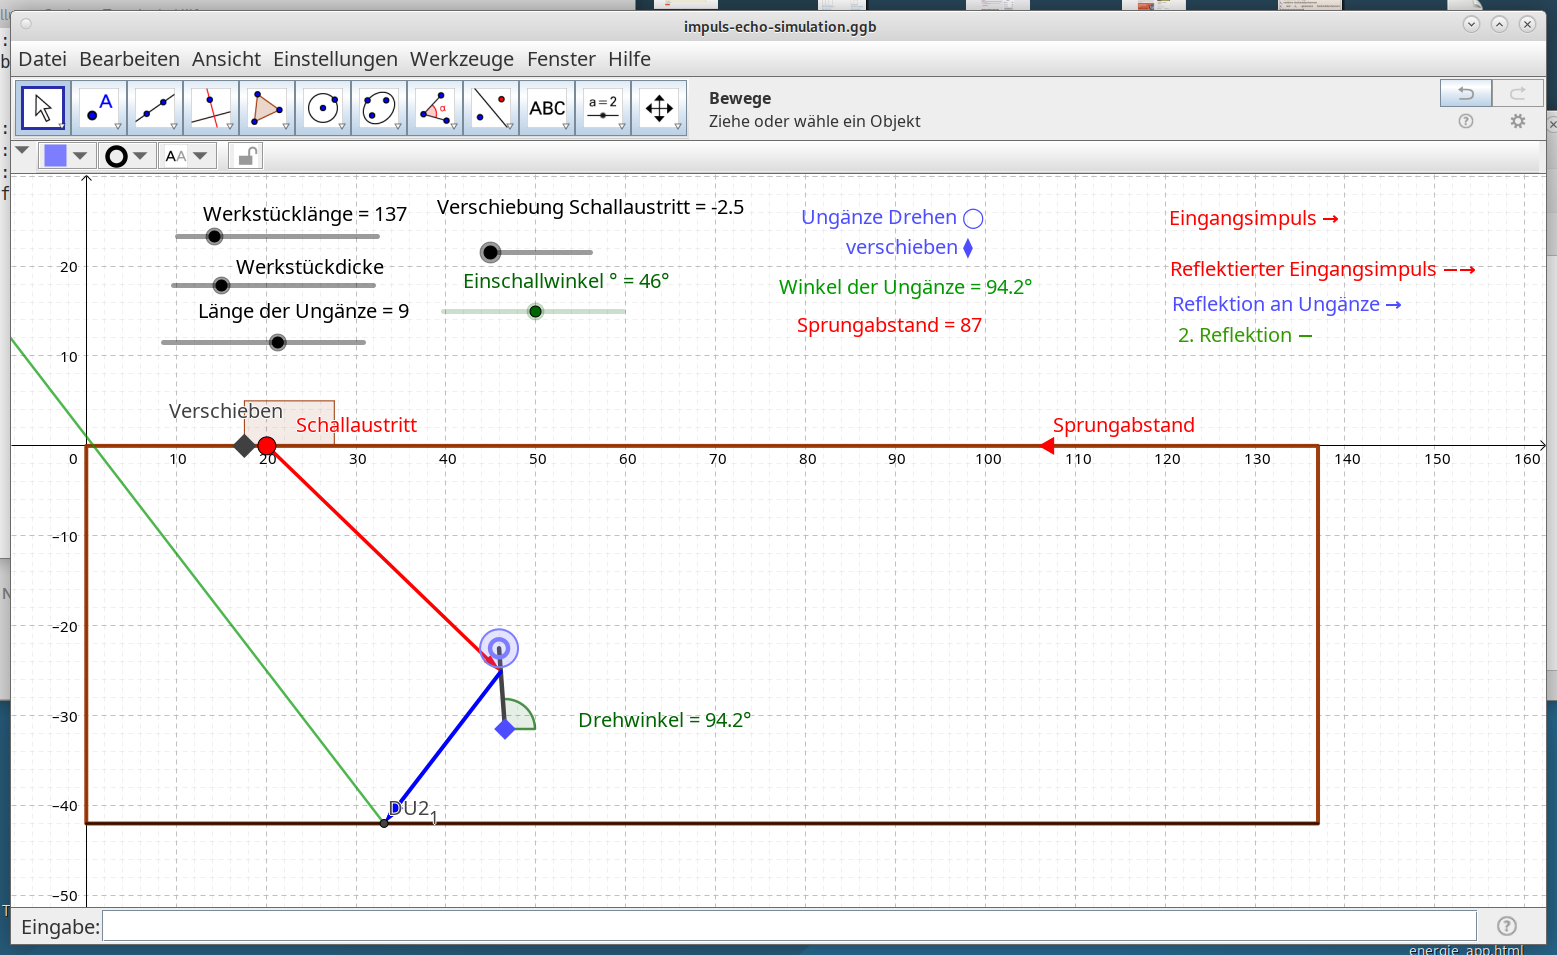Click the circular Ungänze rotate handle
Image resolution: width=1557 pixels, height=955 pixels.
coord(499,648)
